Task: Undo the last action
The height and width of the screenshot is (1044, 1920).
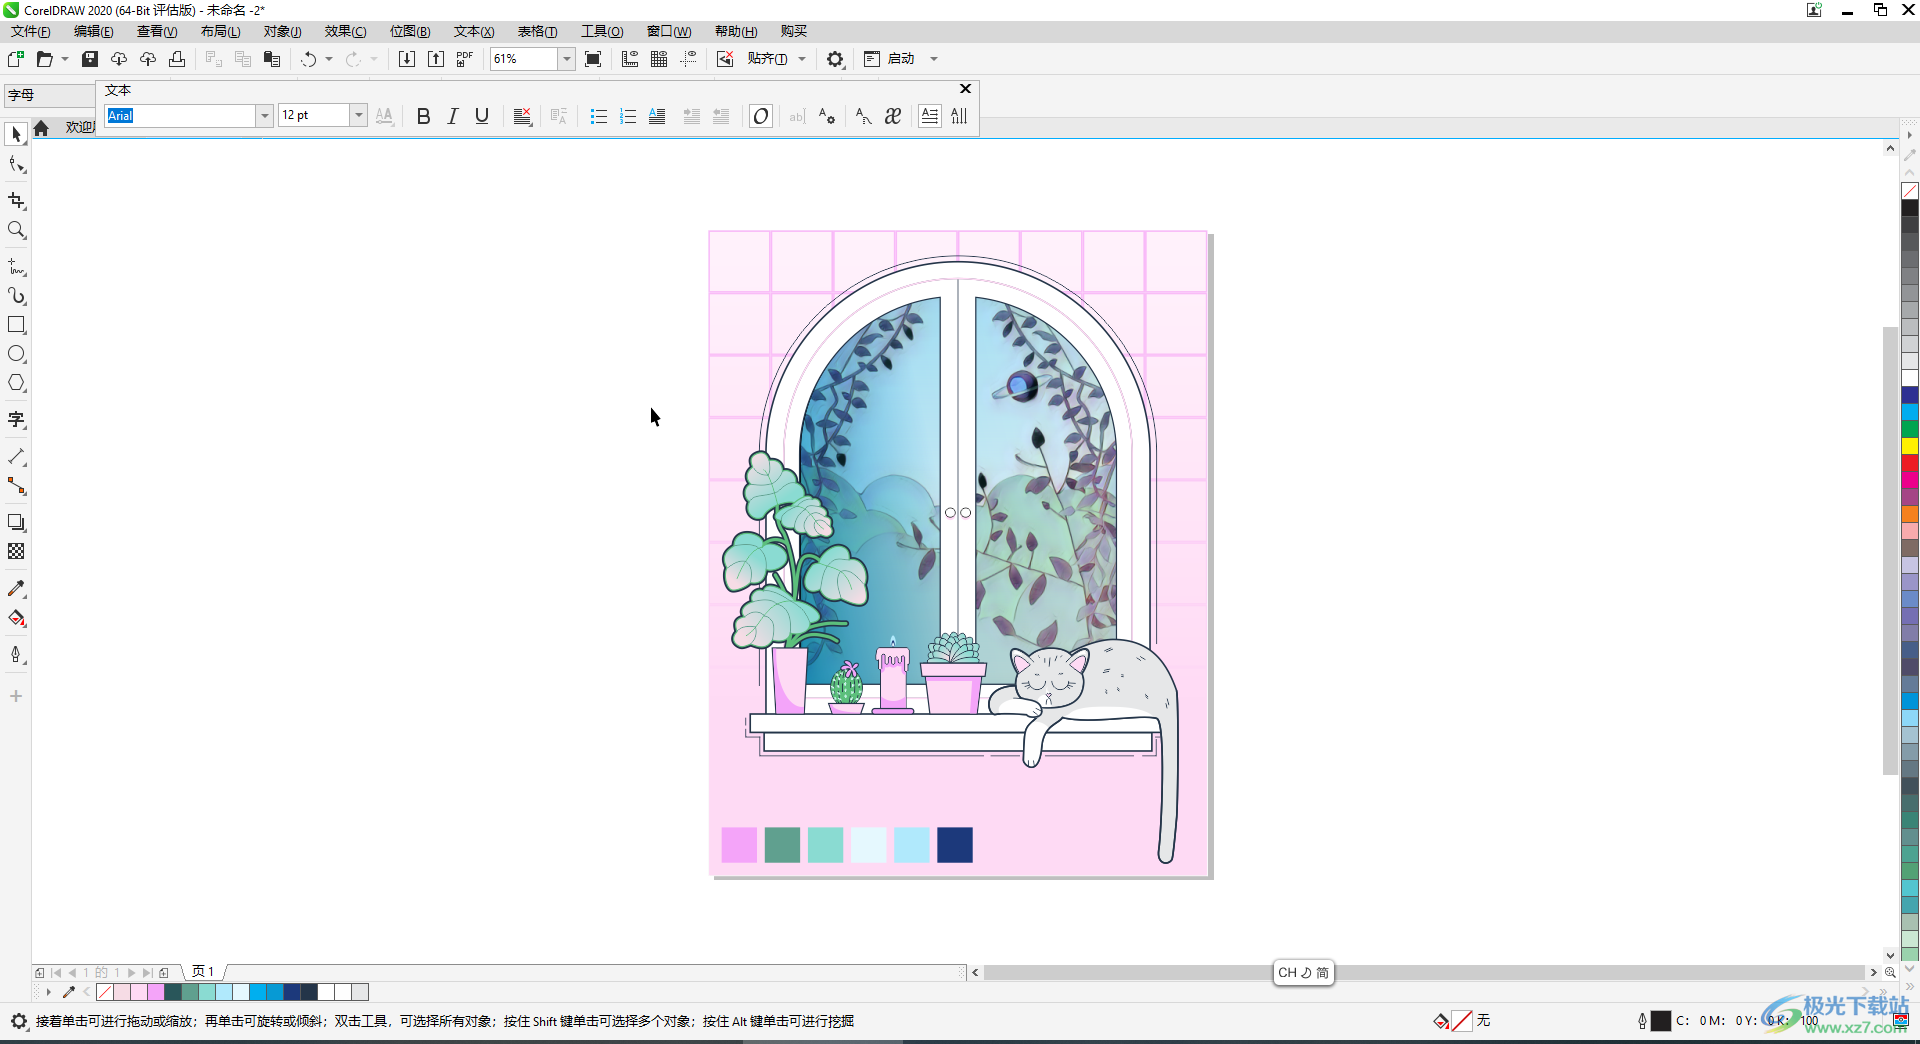Action: (309, 59)
